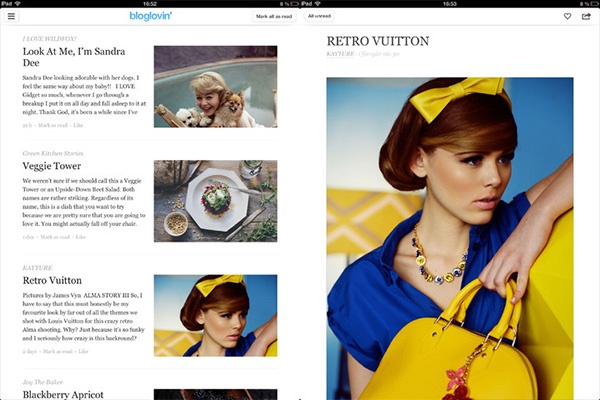Tap the left iPad Wi-Fi status icon
The height and width of the screenshot is (400, 600).
(x=17, y=3)
